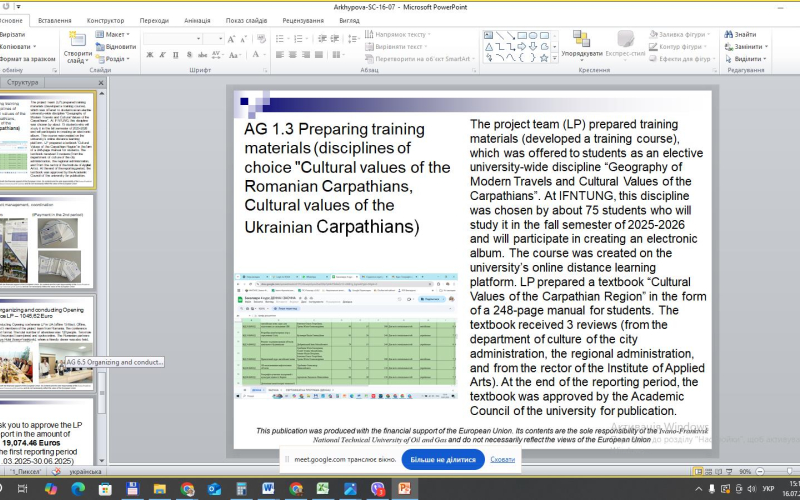Switch to Структура (Outline) pane tab
This screenshot has width=800, height=500.
pos(22,82)
